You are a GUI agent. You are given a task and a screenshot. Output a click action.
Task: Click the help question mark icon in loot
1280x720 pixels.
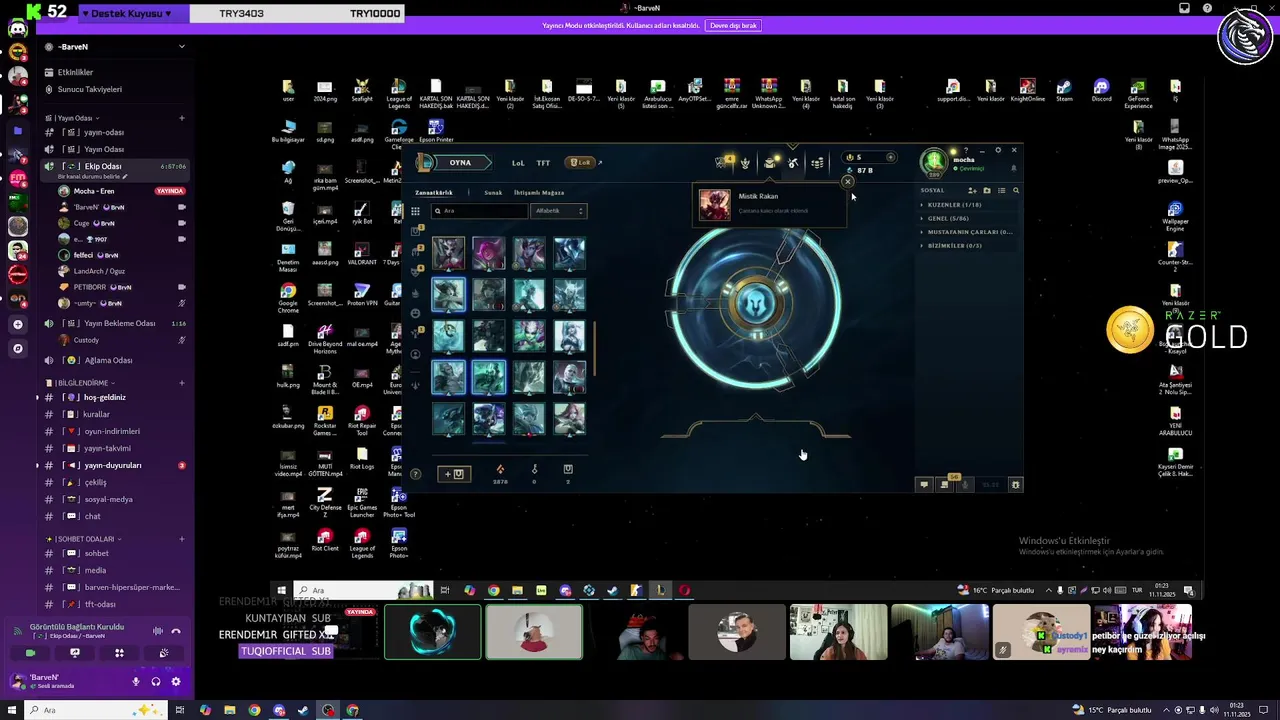pos(415,474)
